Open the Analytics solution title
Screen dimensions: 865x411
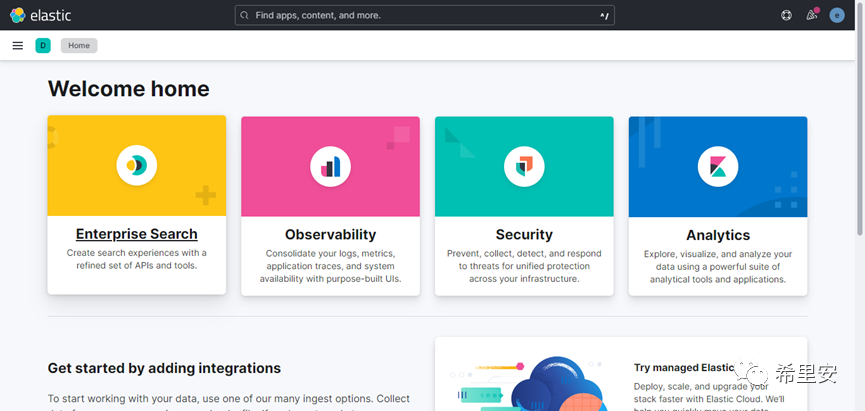coord(718,235)
